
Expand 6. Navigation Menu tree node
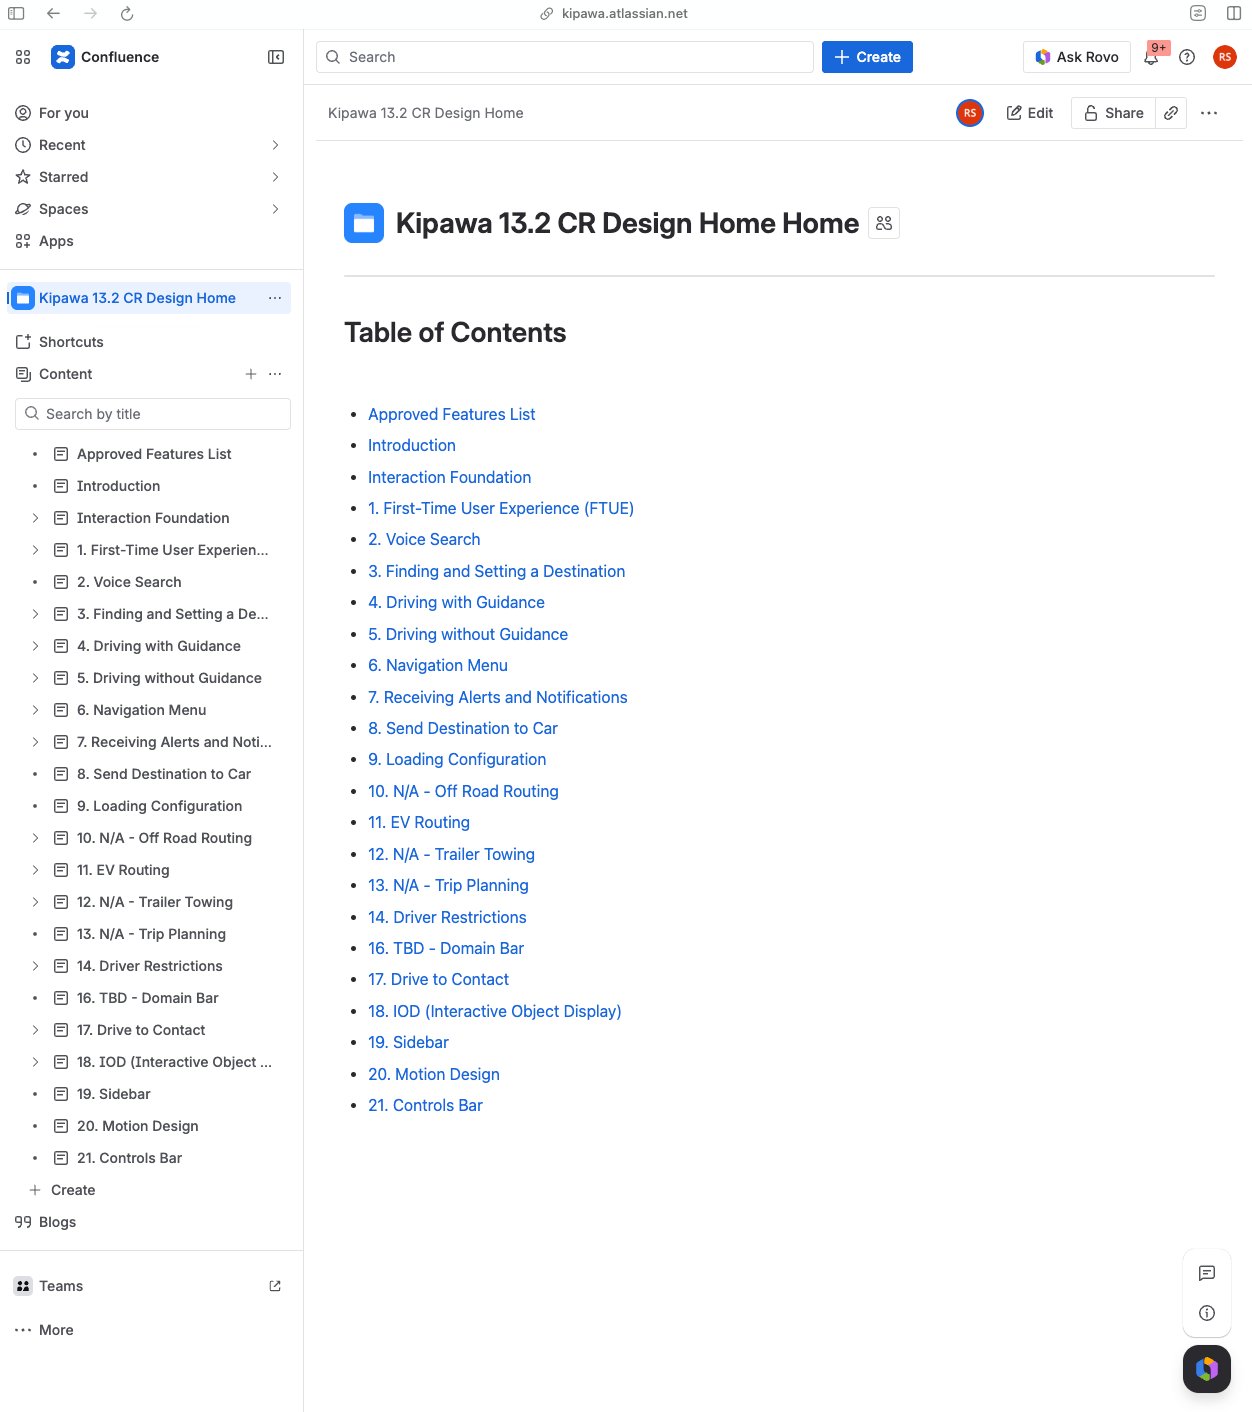pos(35,710)
